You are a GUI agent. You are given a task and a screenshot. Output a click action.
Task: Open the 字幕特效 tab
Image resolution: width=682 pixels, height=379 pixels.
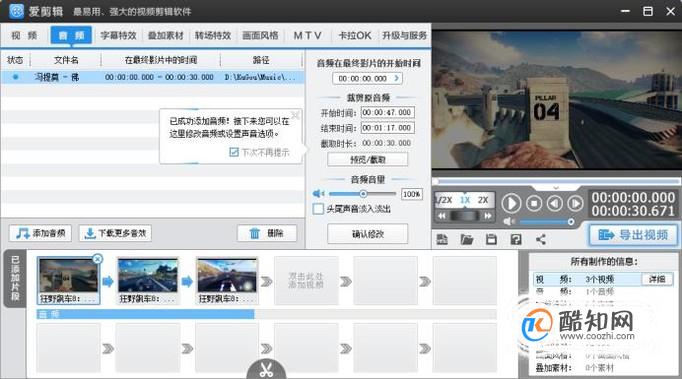[118, 36]
